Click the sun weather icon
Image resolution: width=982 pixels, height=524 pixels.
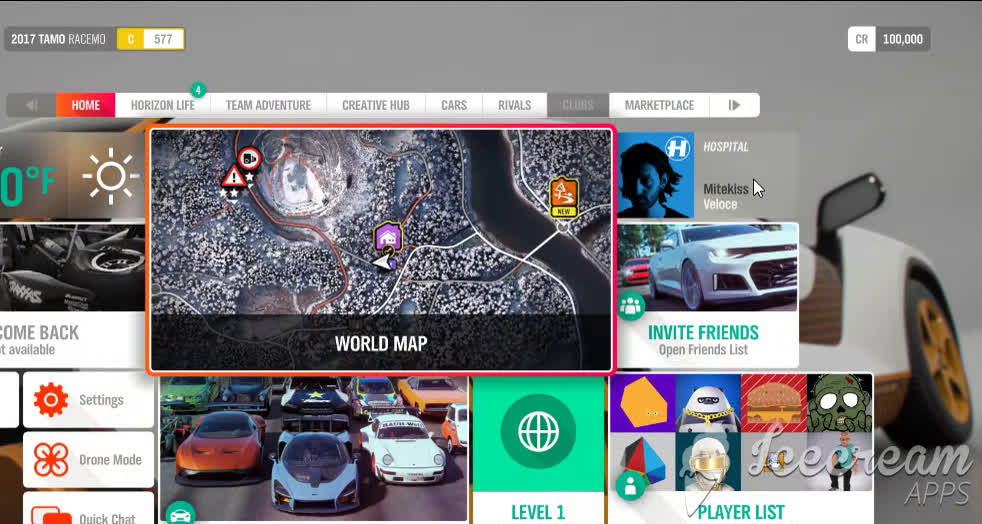(x=110, y=177)
